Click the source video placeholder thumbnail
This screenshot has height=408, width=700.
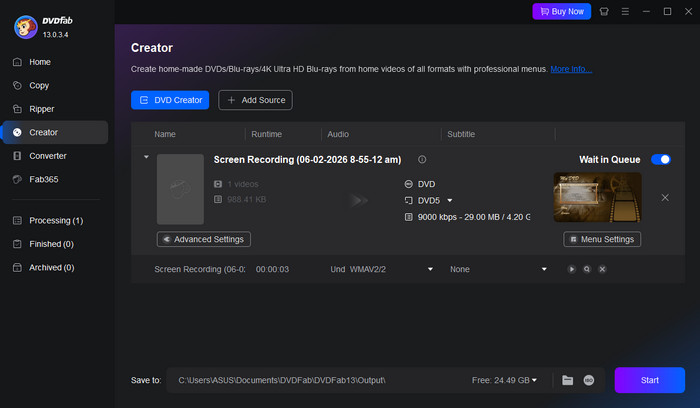[x=180, y=189]
